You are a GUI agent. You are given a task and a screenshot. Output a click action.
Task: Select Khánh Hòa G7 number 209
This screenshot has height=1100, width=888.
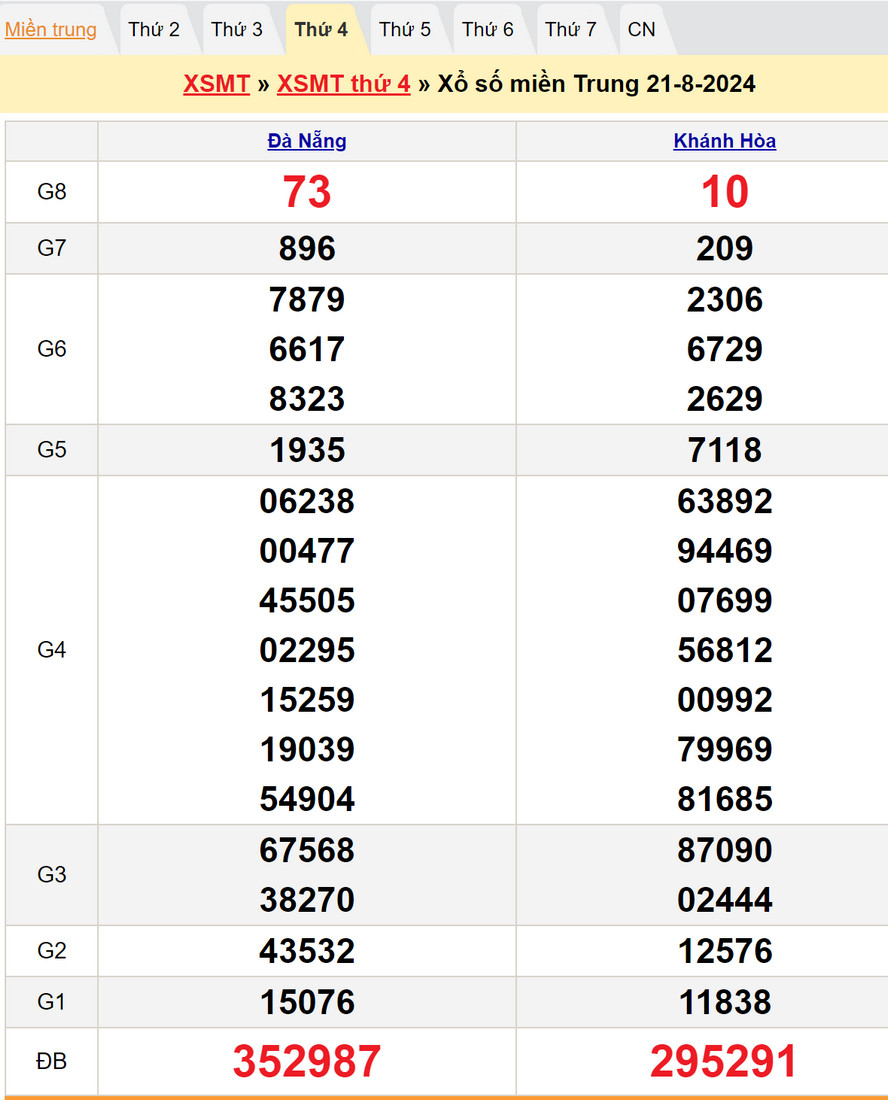(725, 249)
